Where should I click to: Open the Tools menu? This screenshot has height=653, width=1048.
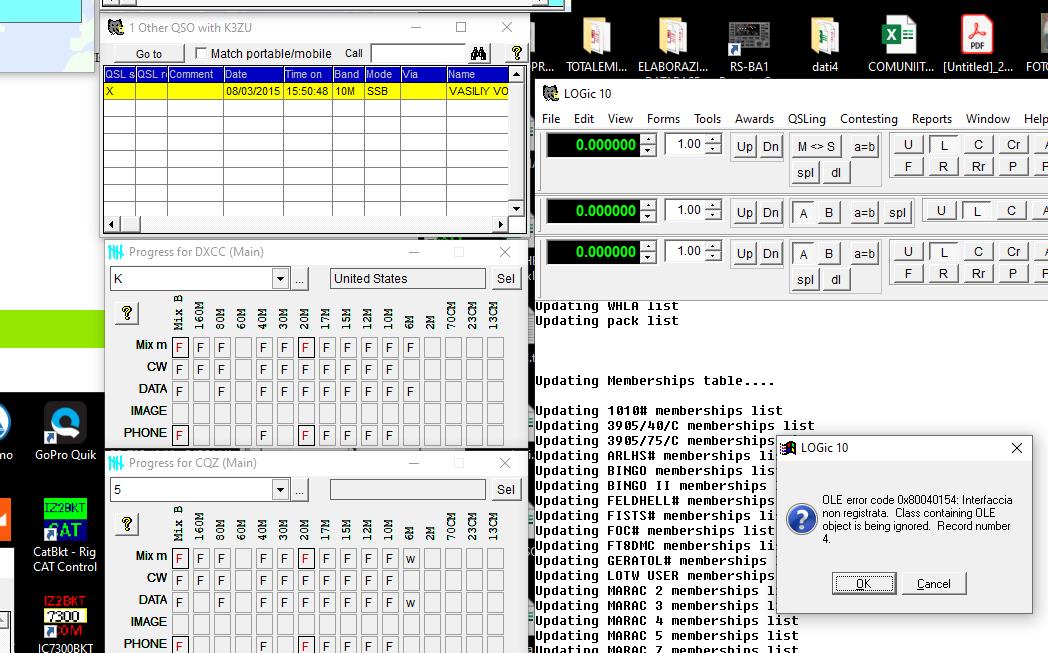coord(707,119)
